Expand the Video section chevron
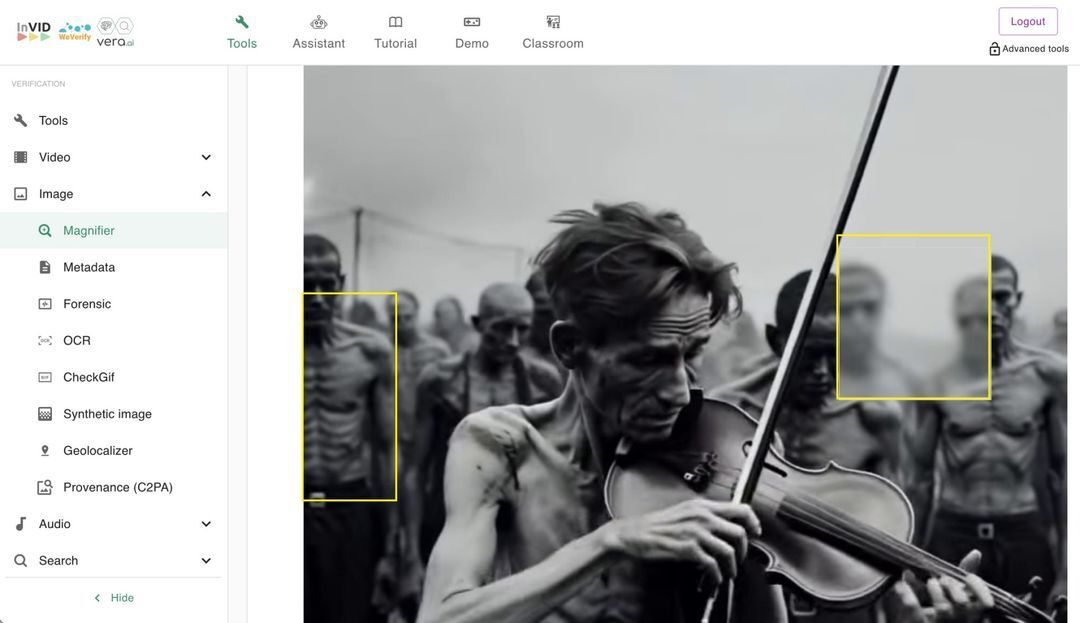Screen dimensions: 1080x623 [x=206, y=157]
